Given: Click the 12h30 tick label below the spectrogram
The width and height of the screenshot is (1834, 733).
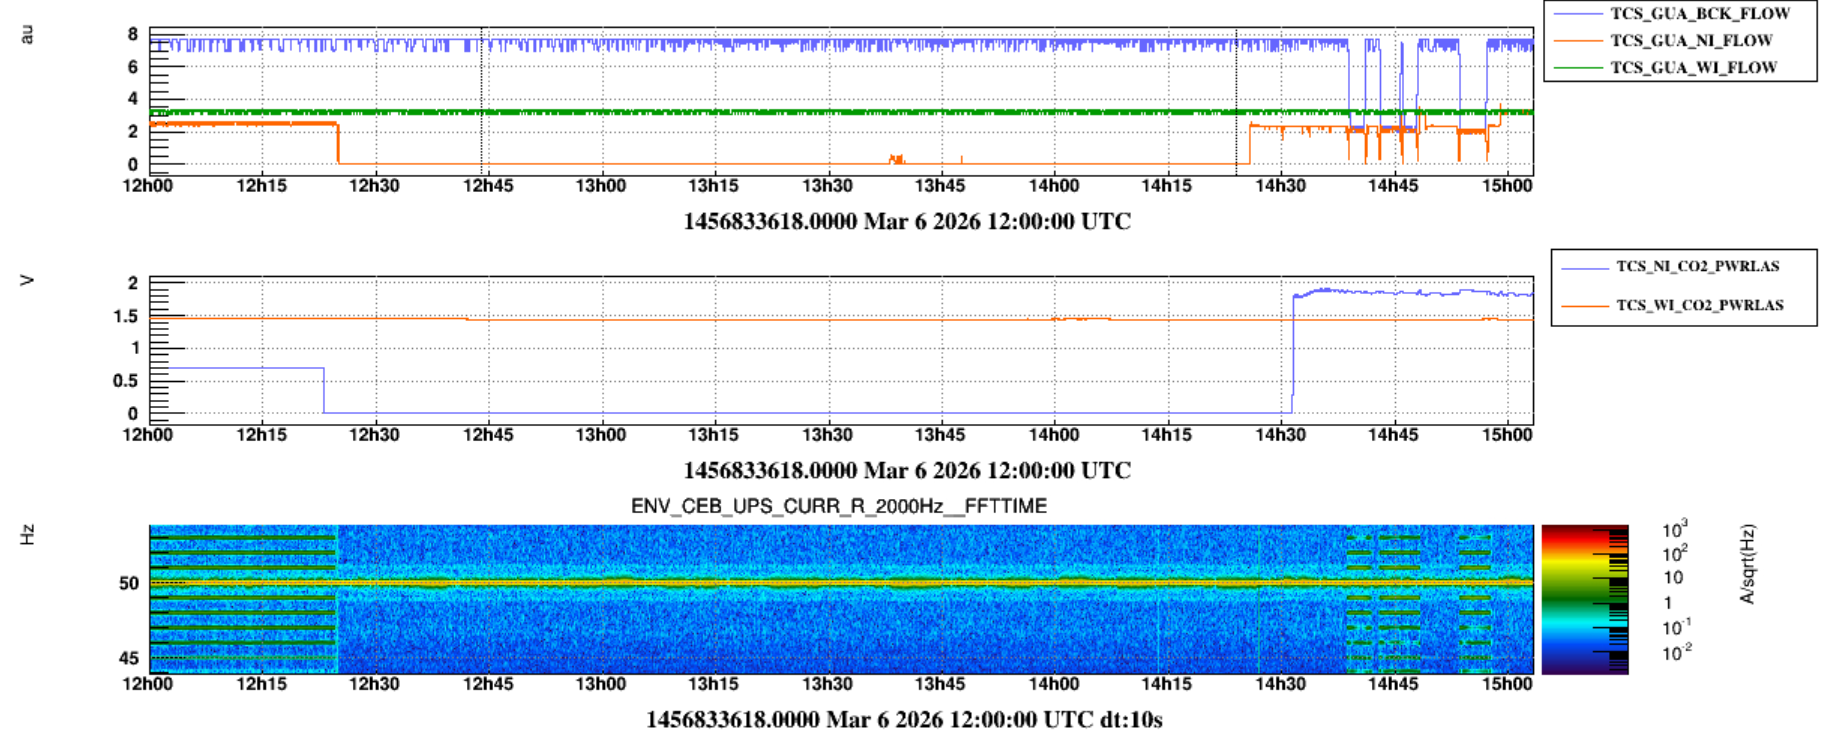Looking at the screenshot, I should (374, 684).
